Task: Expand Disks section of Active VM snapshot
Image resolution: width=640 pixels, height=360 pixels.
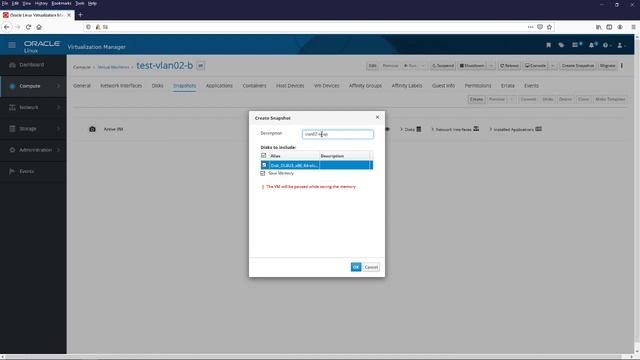Action: coord(402,129)
